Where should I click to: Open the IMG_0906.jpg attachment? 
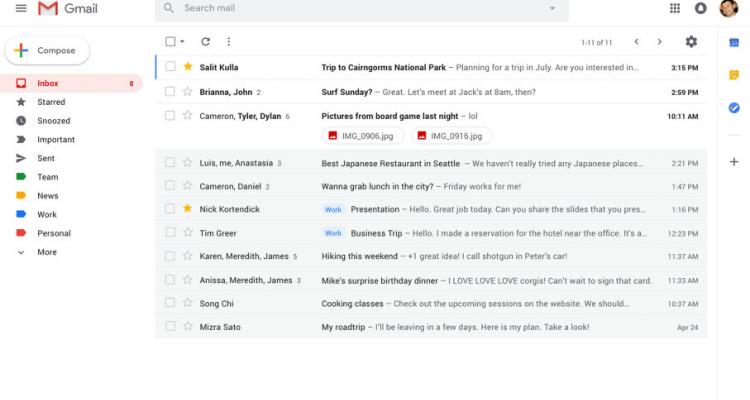click(357, 136)
